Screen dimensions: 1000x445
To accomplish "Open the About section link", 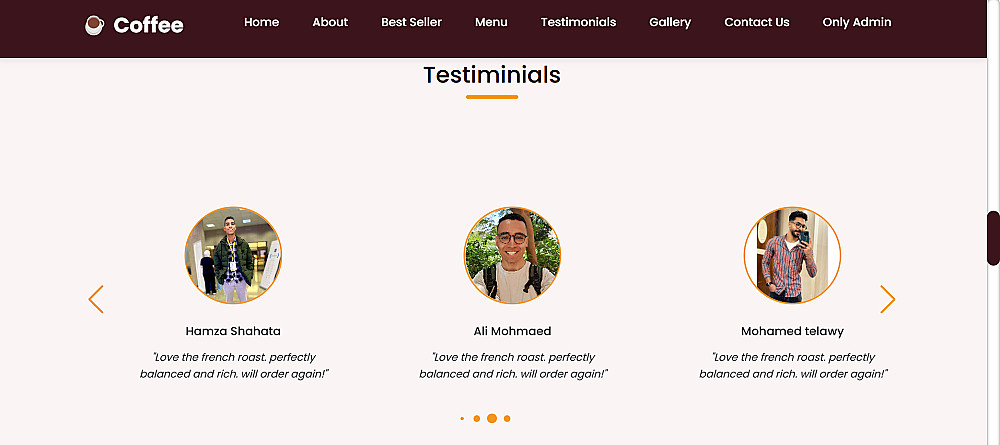I will (x=330, y=22).
